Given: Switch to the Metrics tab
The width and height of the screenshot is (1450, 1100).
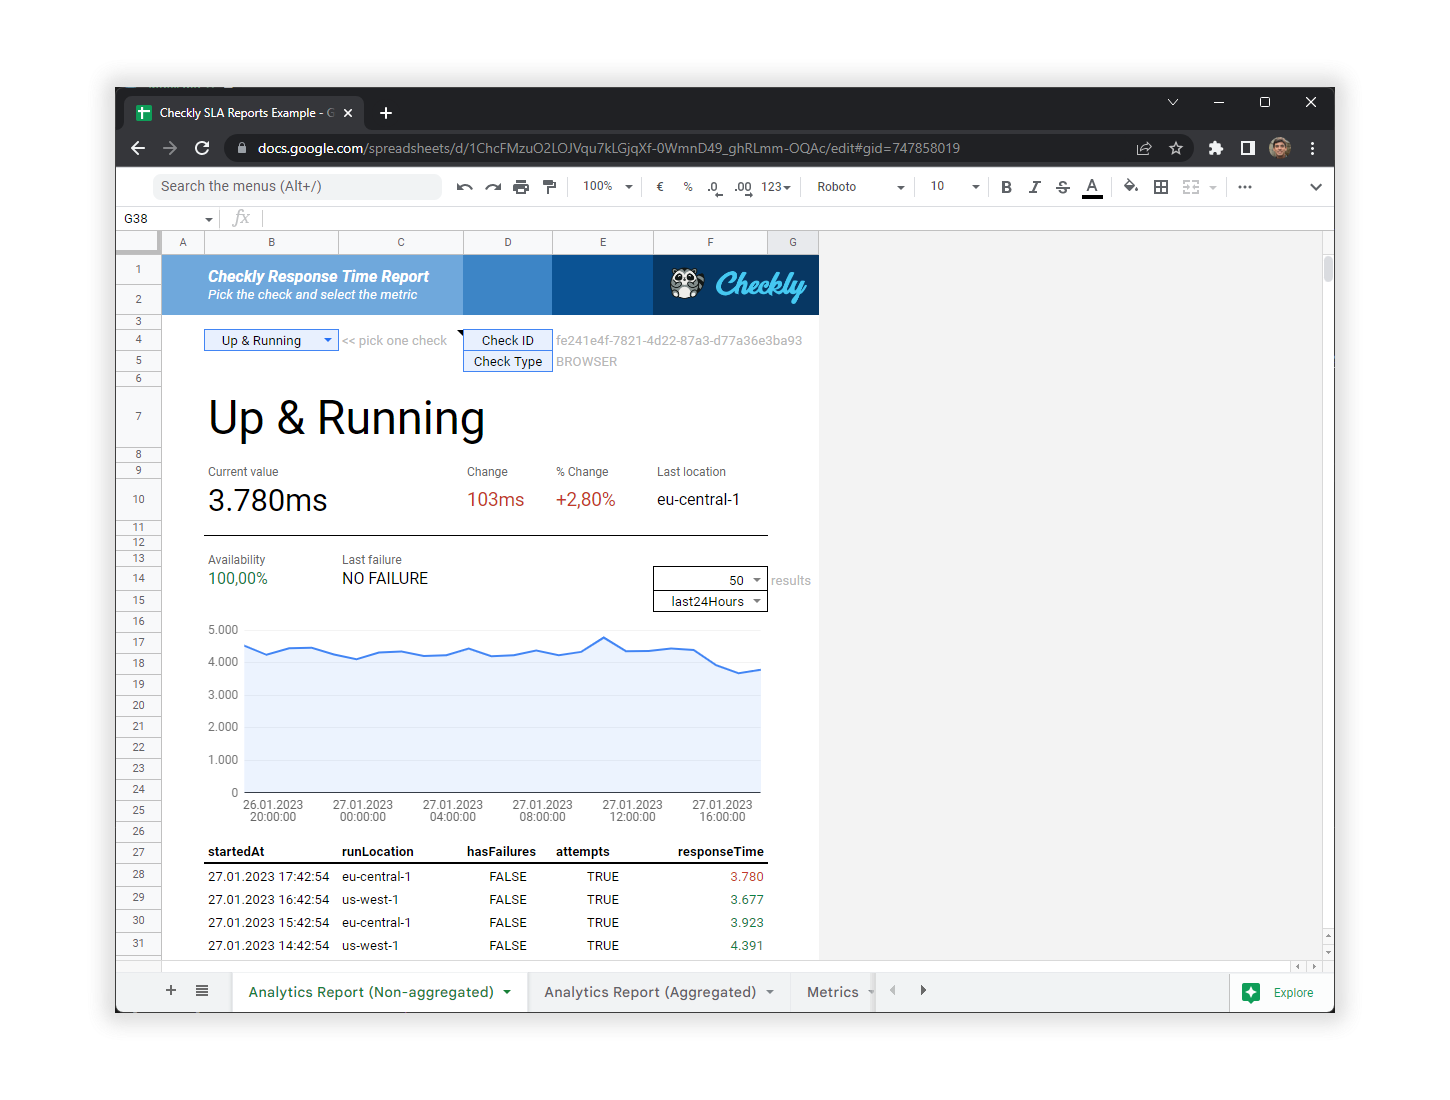Looking at the screenshot, I should tap(834, 991).
